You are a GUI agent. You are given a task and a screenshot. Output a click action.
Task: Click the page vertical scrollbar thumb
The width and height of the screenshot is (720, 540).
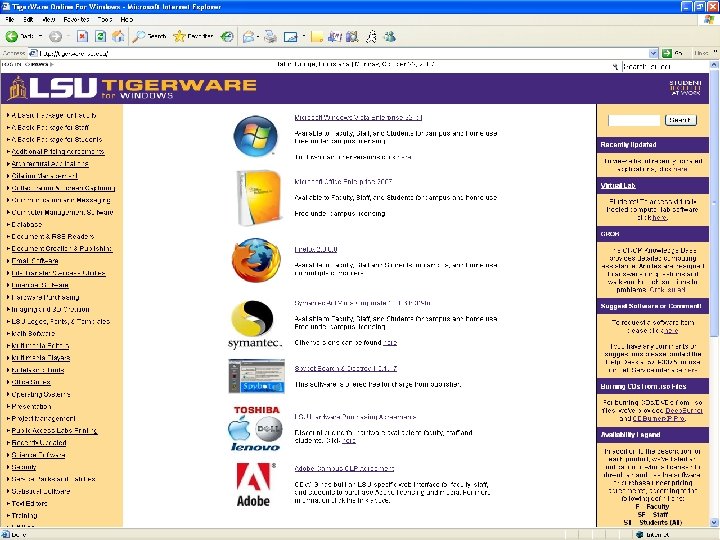[714, 202]
